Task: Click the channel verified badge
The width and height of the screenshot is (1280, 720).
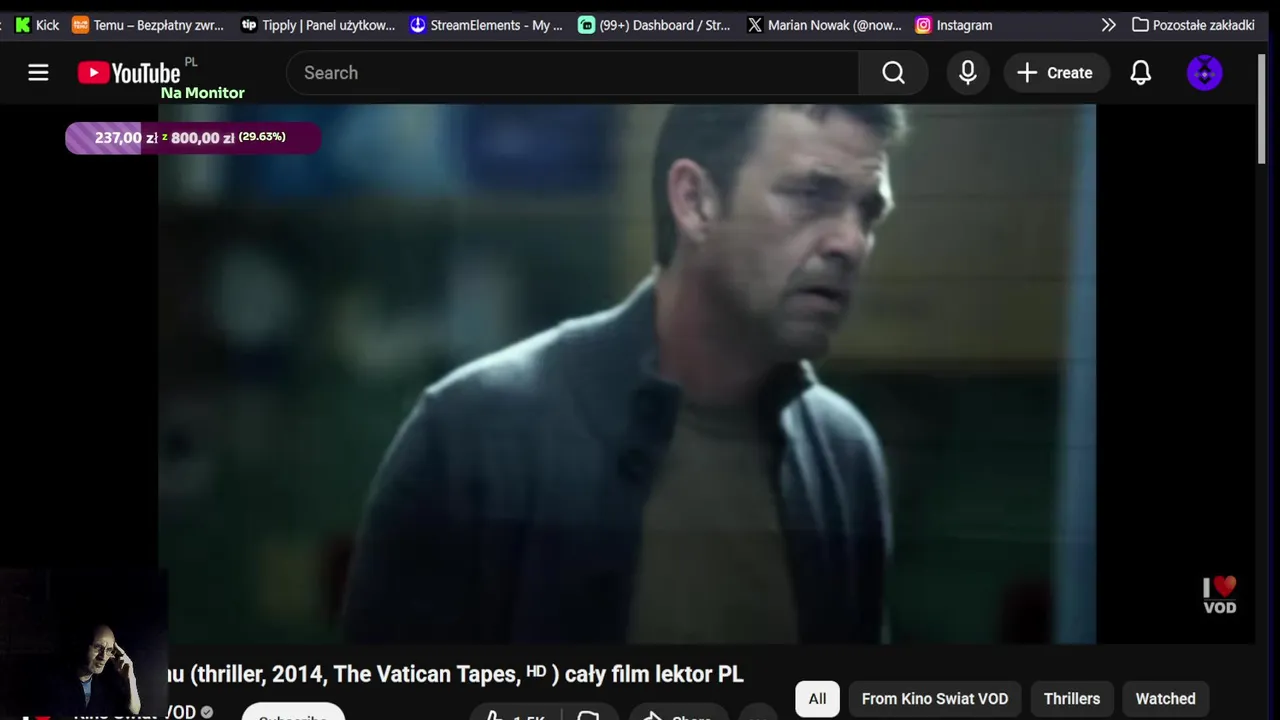Action: (x=207, y=712)
